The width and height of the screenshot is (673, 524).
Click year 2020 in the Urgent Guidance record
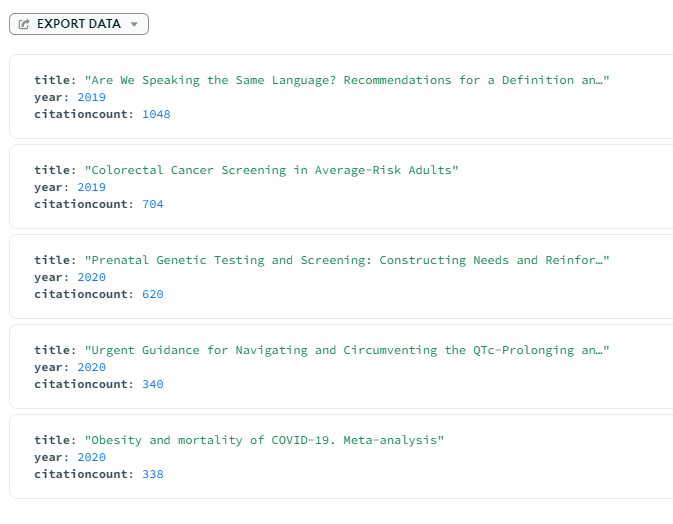point(91,368)
